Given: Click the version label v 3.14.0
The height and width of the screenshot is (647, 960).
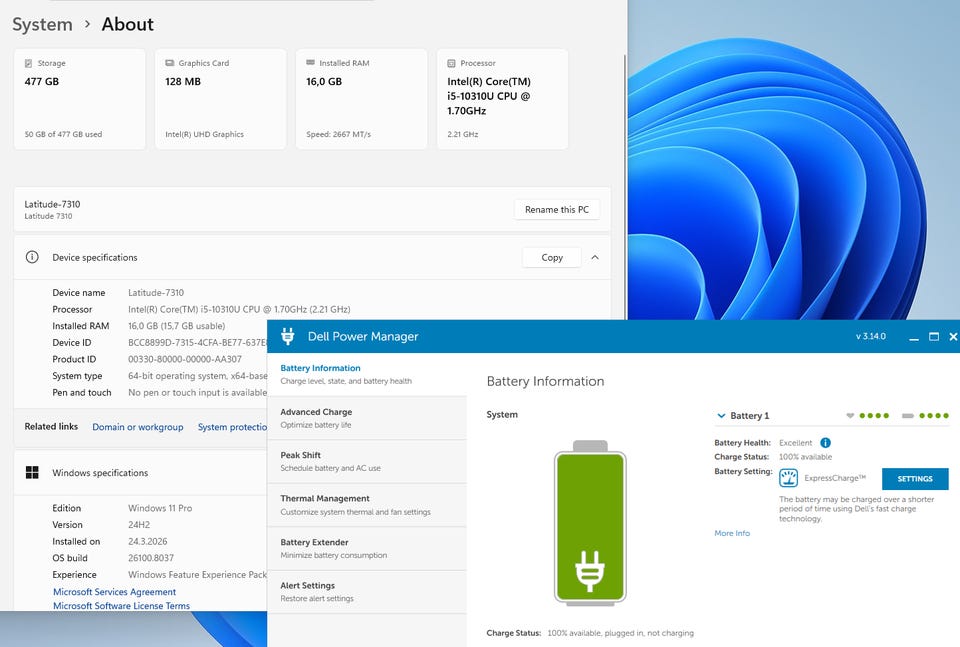Looking at the screenshot, I should pos(870,337).
